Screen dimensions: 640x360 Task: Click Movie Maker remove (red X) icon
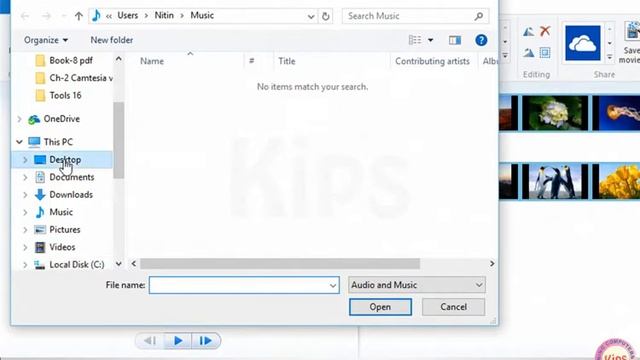(545, 31)
